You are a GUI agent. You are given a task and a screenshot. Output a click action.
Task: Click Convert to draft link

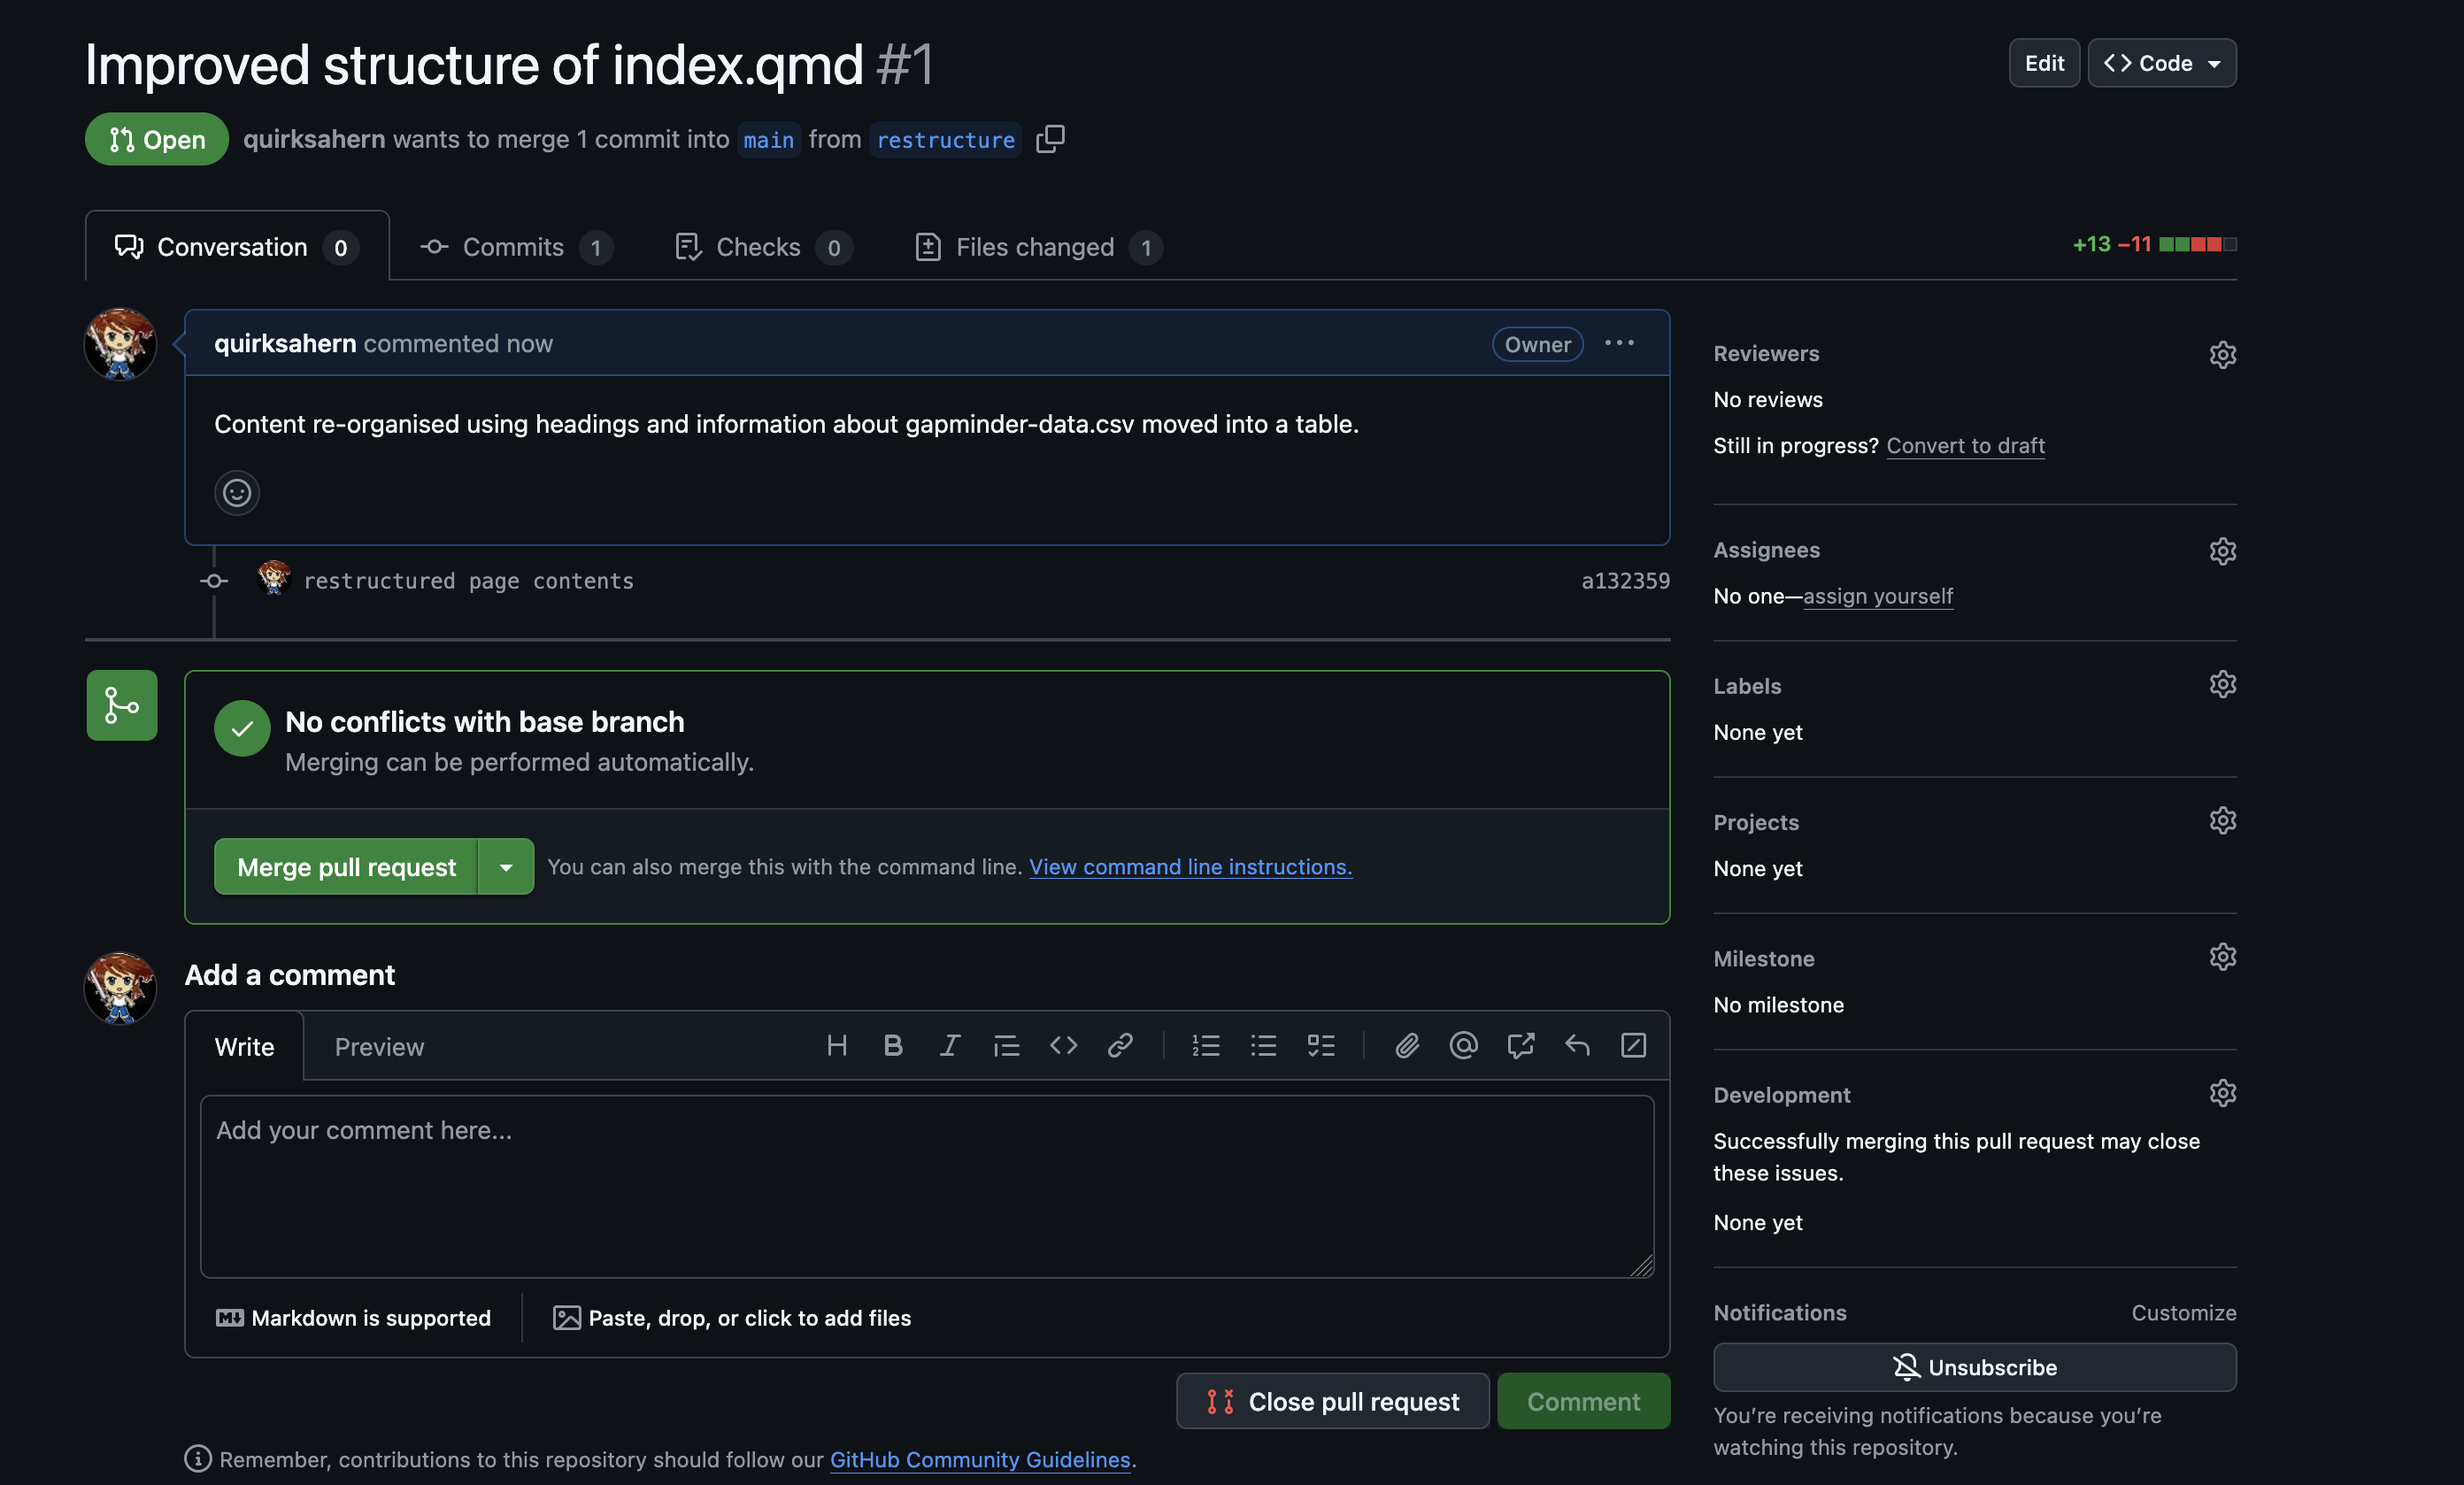(x=1965, y=446)
